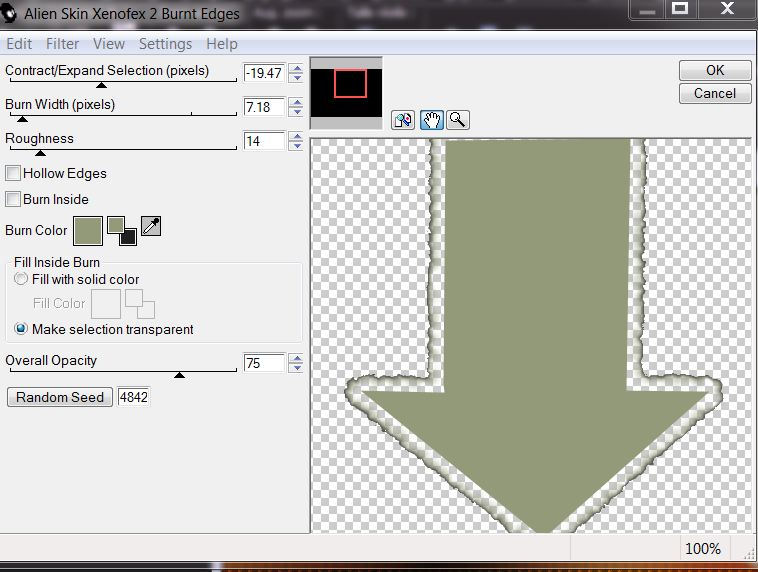This screenshot has height=572, width=758.
Task: Click the random seed number field 4842
Action: click(133, 397)
